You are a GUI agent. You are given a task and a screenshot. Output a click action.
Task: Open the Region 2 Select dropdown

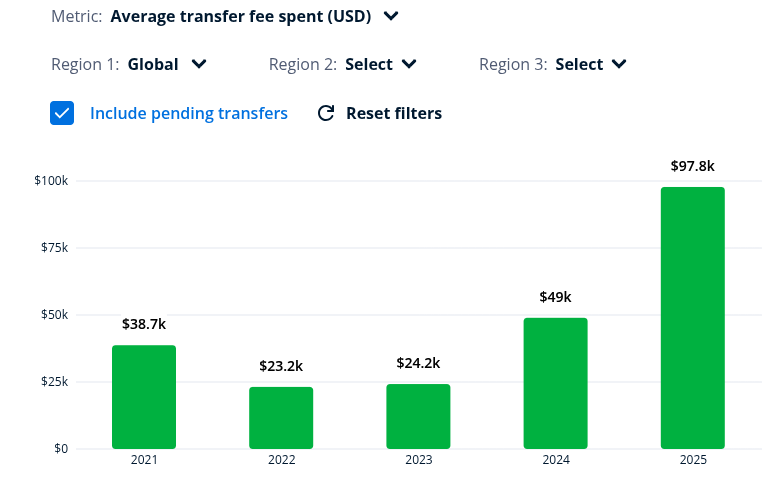pyautogui.click(x=381, y=64)
